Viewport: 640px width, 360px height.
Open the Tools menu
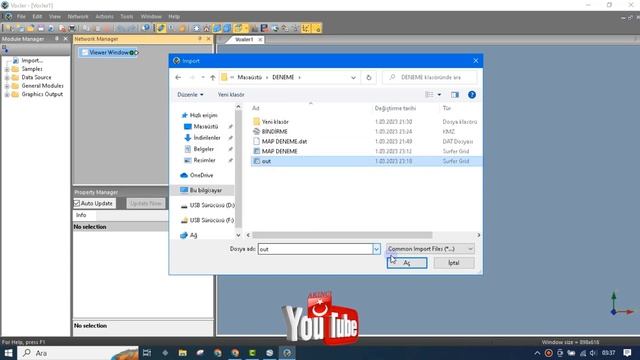tap(127, 17)
